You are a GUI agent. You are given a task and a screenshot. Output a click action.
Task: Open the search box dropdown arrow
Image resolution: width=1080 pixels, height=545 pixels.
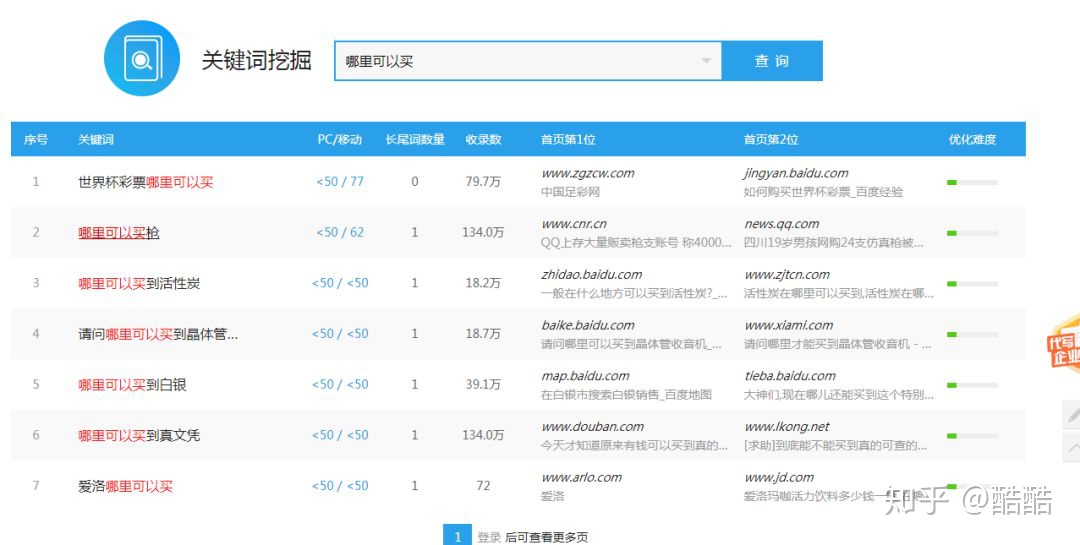click(x=706, y=61)
